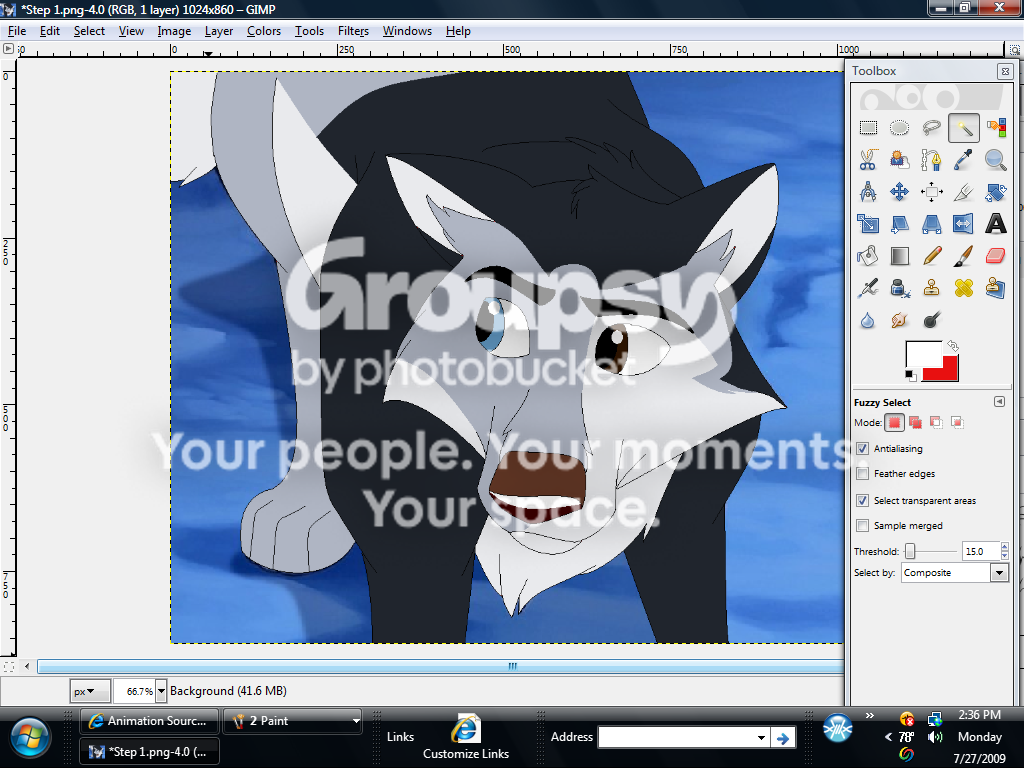
Task: Choose the Free Select lasso tool
Action: (932, 128)
